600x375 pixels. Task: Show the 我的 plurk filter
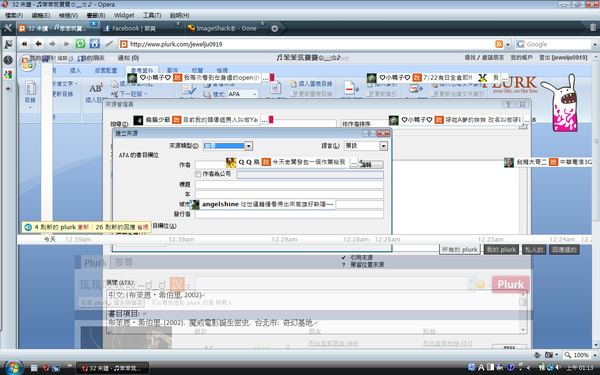501,250
